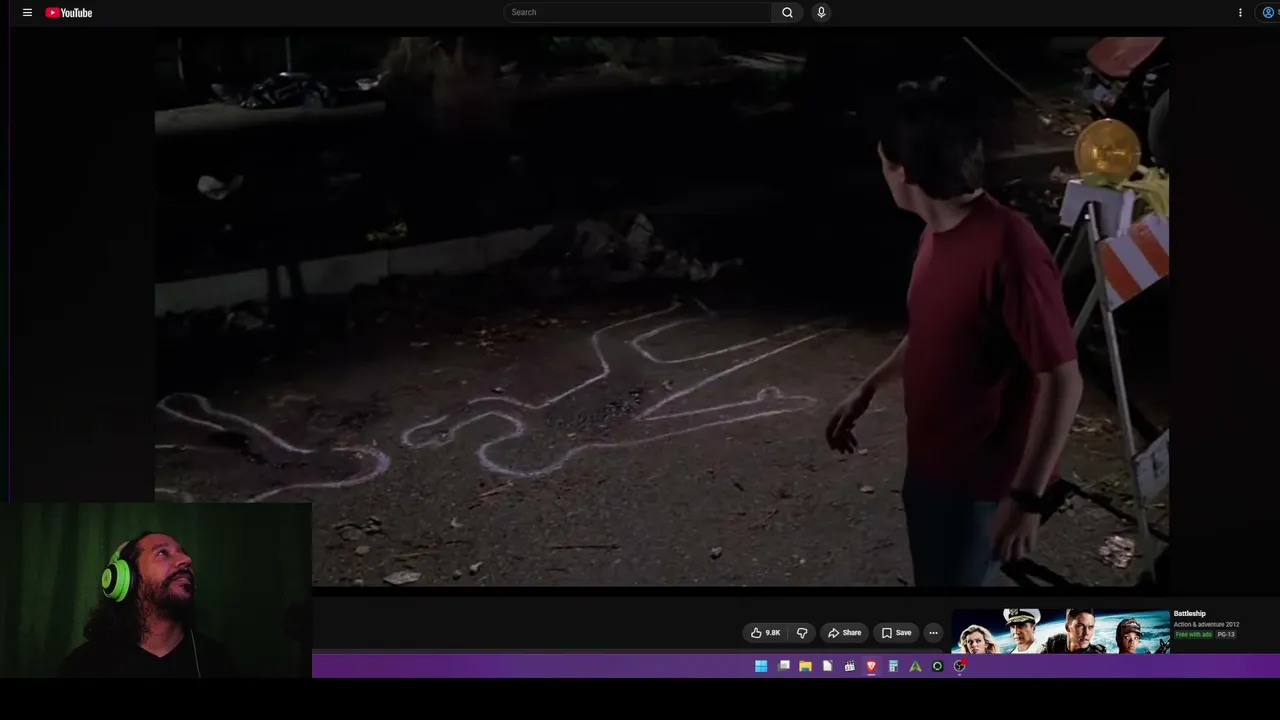This screenshot has height=720, width=1280.
Task: Launch File Explorer from the taskbar
Action: click(805, 666)
